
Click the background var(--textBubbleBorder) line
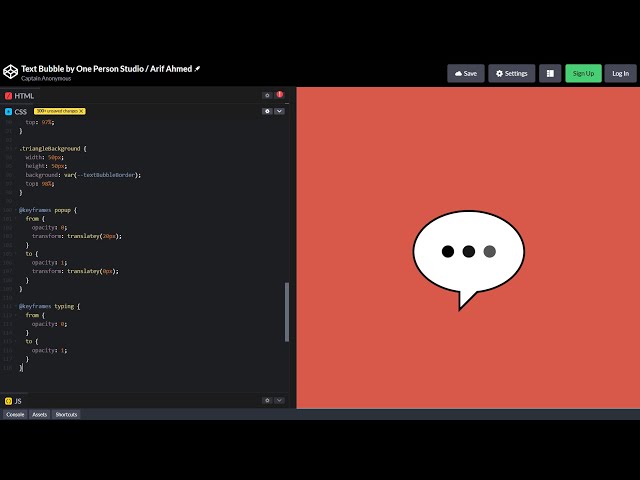pos(83,175)
